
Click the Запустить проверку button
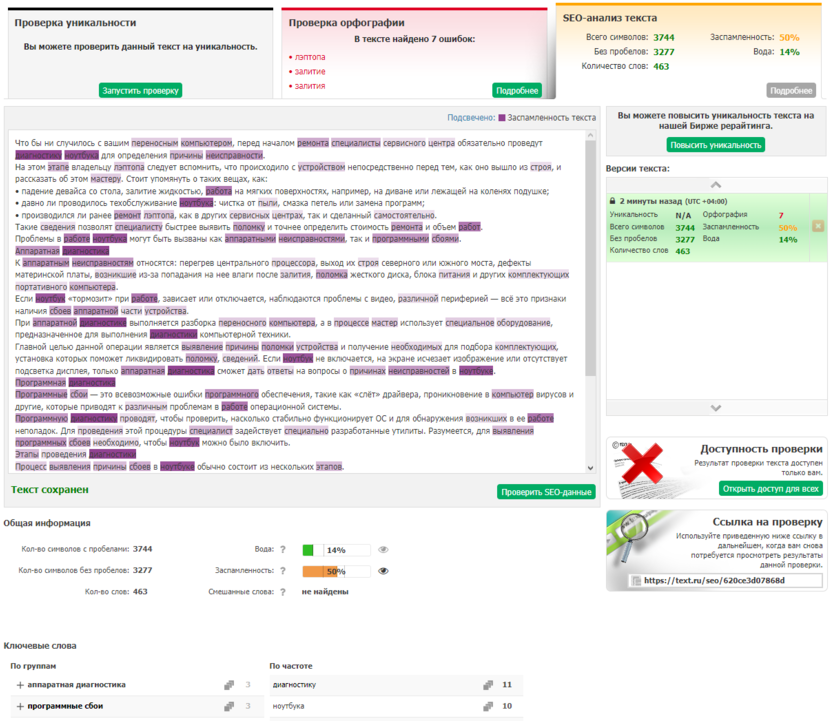[141, 90]
